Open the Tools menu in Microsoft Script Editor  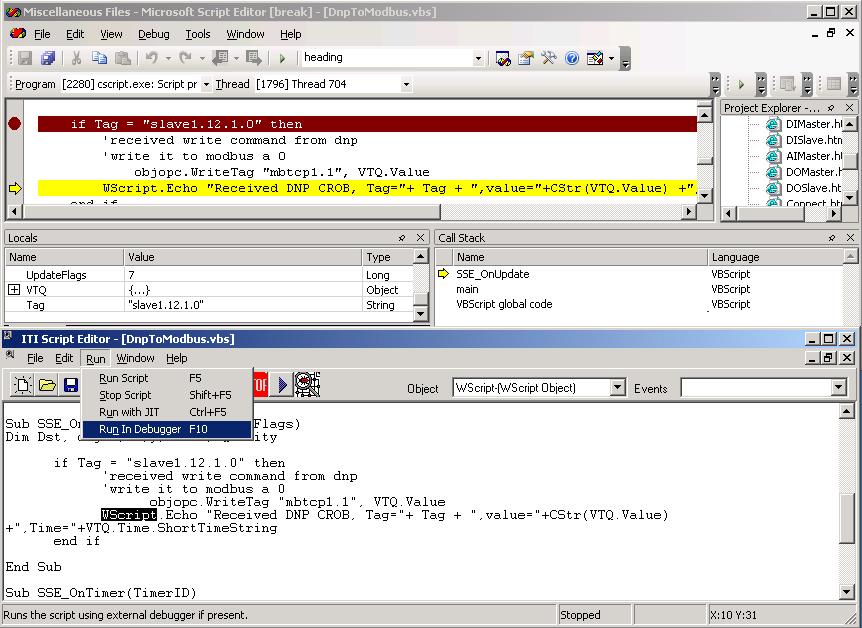pyautogui.click(x=198, y=34)
